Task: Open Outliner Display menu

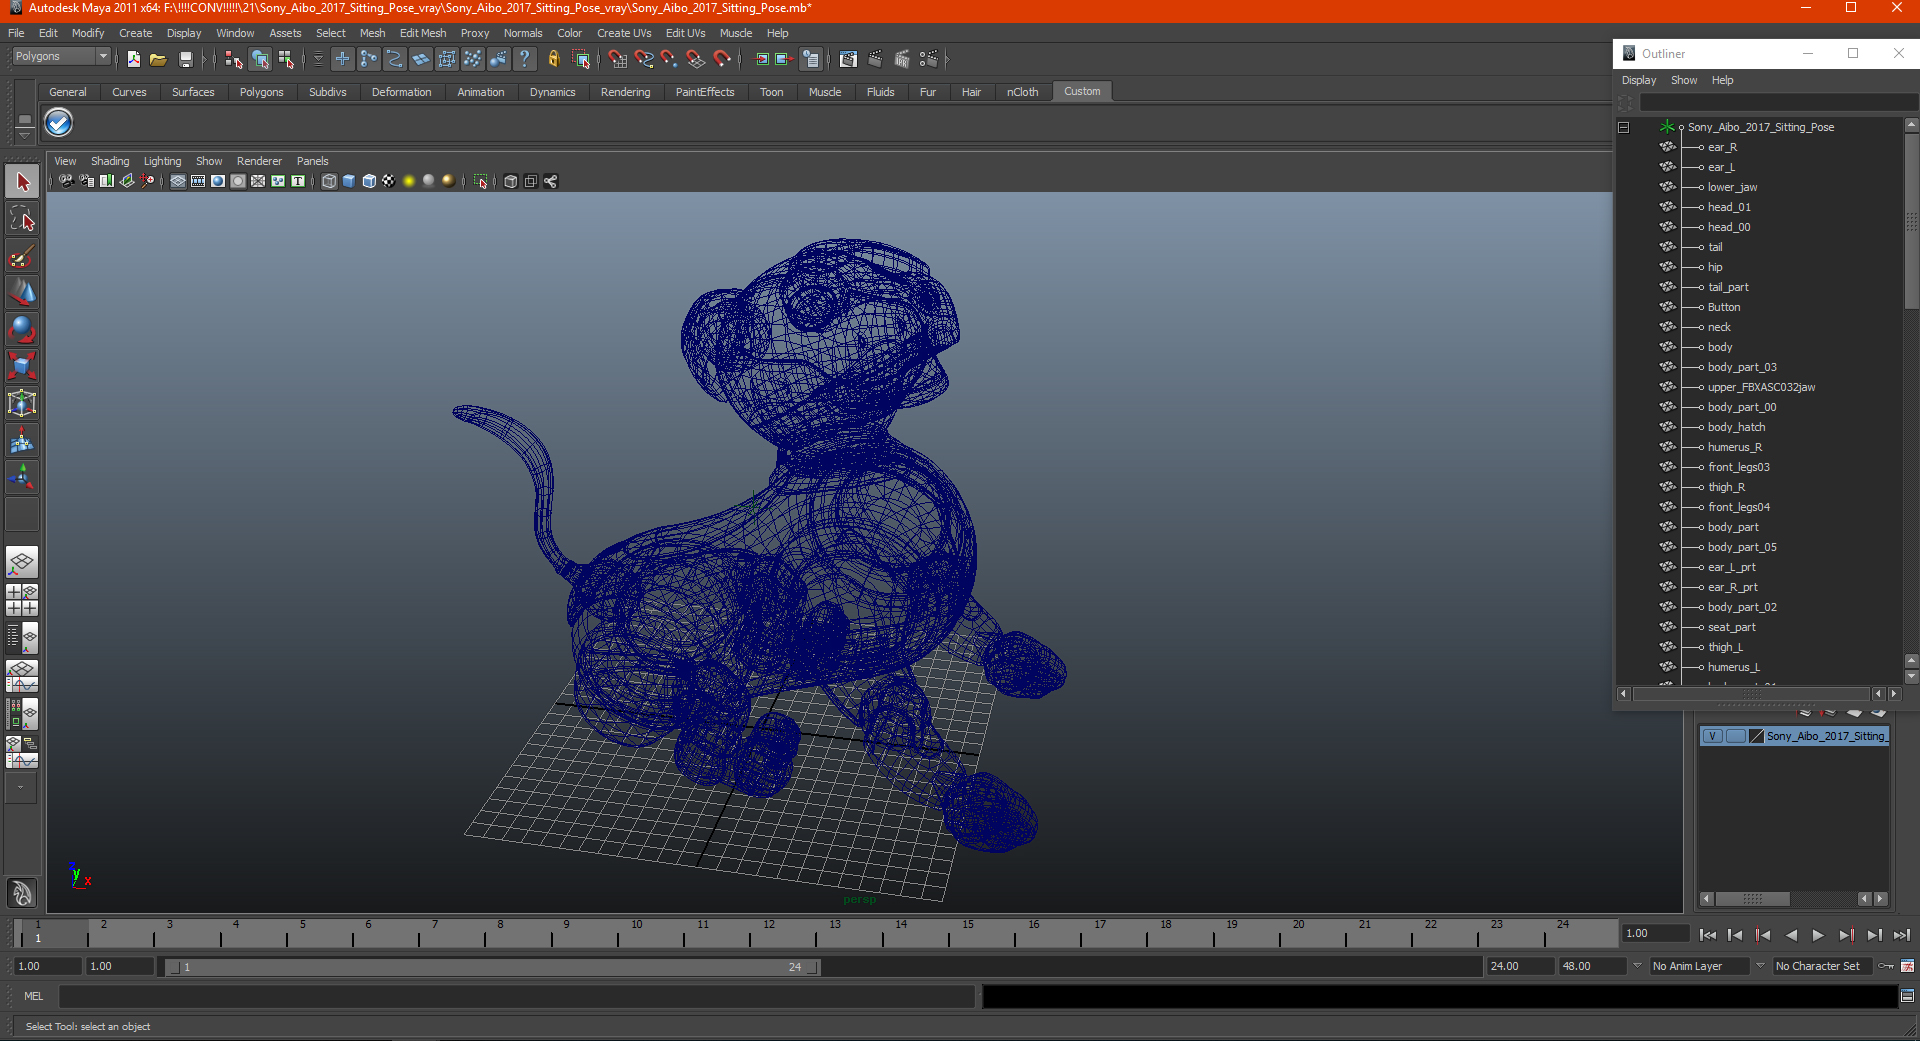Action: [x=1639, y=80]
